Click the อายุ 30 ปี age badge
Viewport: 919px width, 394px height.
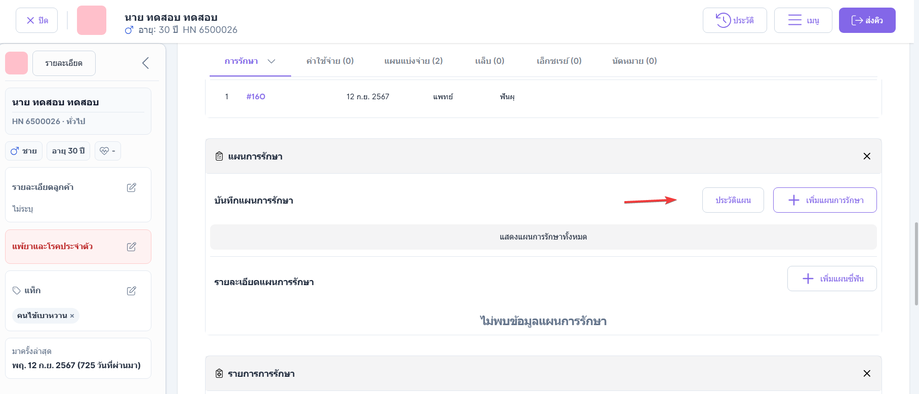coord(68,151)
